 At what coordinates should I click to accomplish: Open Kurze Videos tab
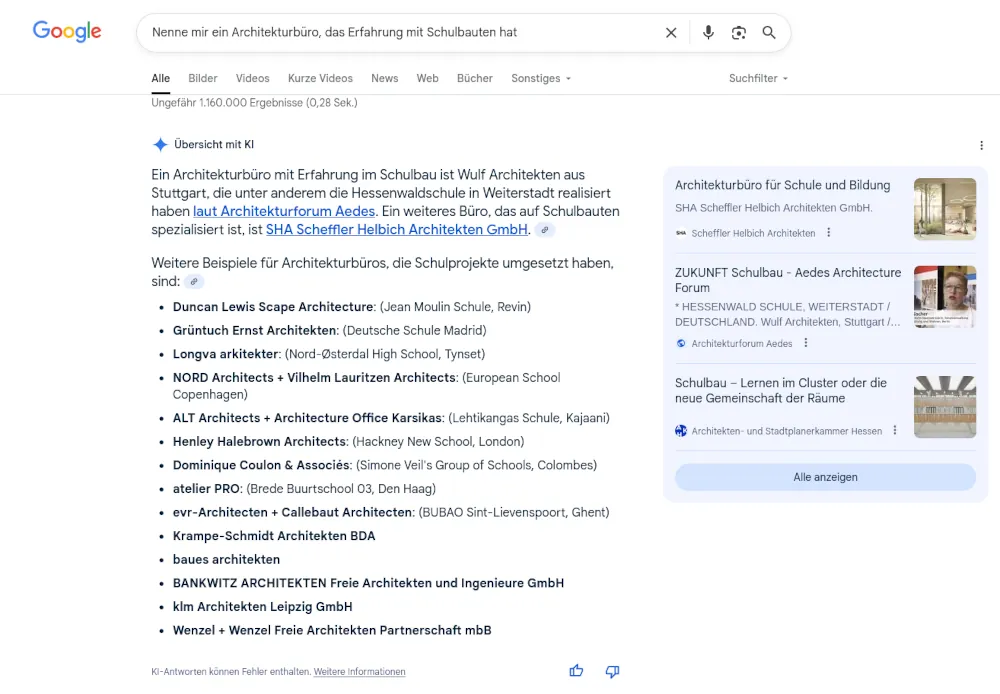coord(320,78)
